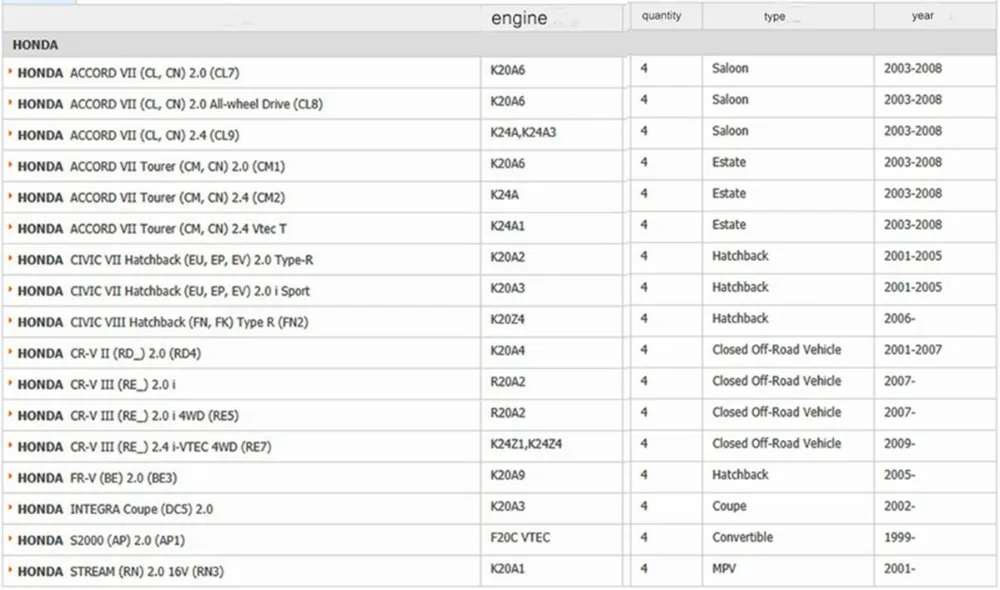The image size is (1000, 590).
Task: Click the type column header
Action: point(774,17)
